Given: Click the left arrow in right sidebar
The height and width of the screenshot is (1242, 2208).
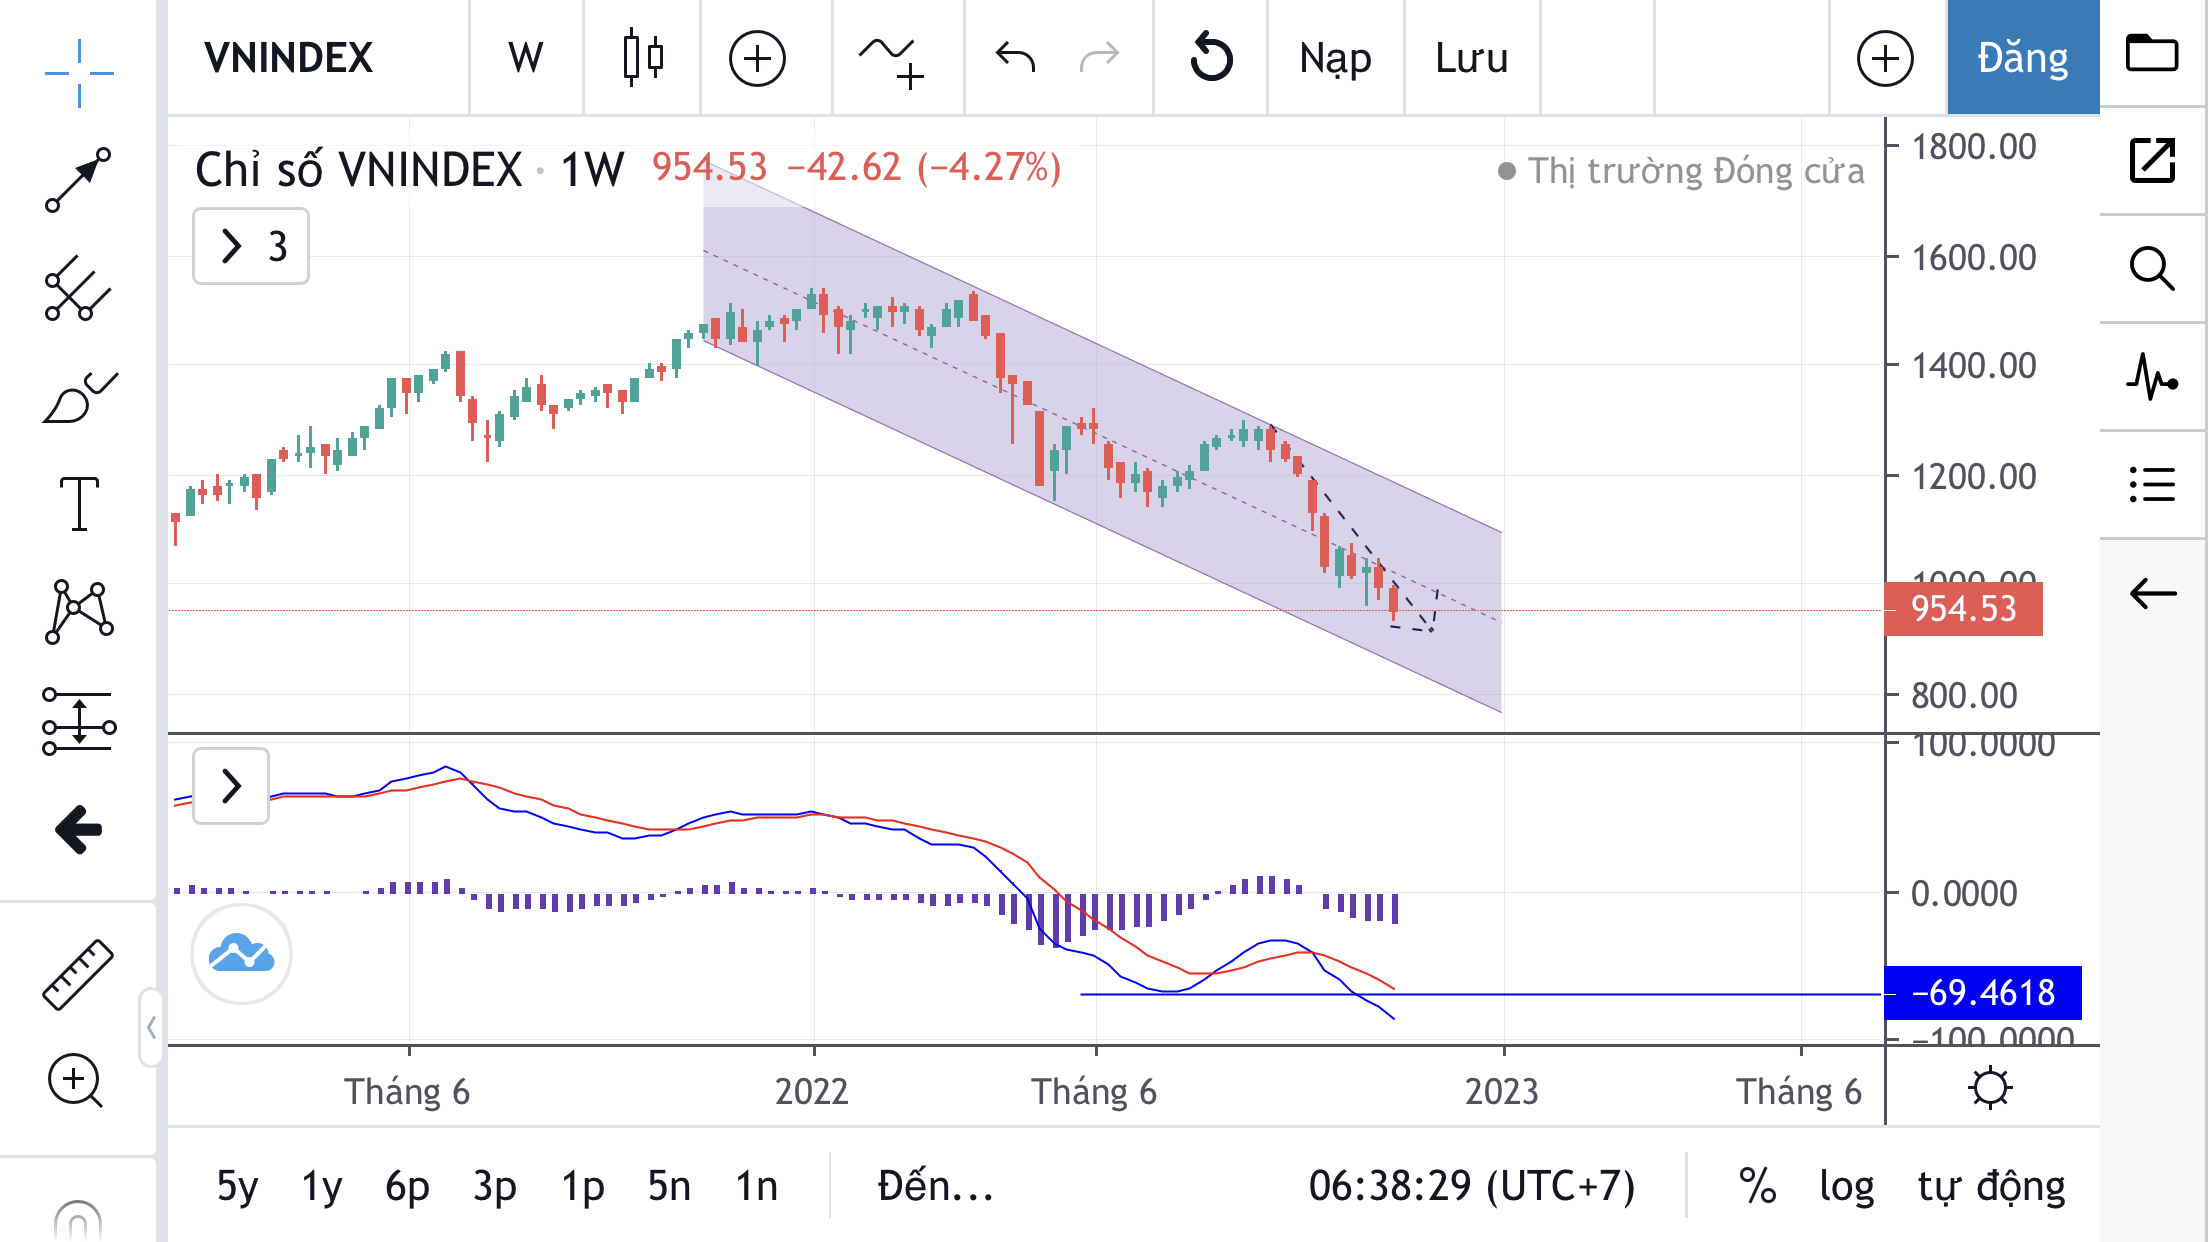Looking at the screenshot, I should point(2152,593).
